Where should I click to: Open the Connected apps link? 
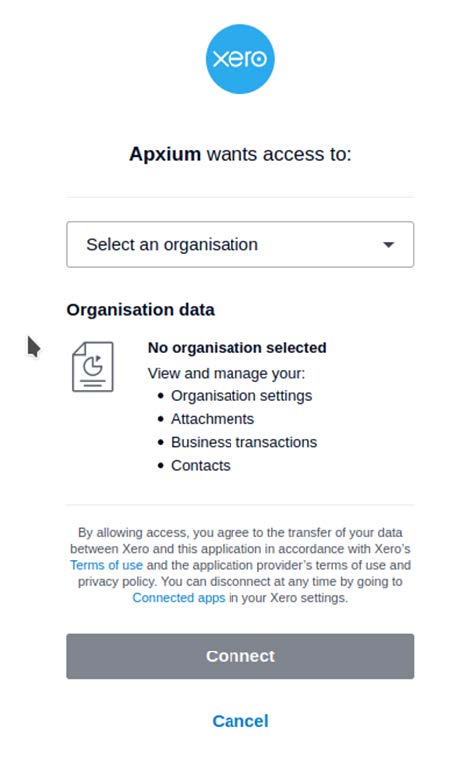179,598
